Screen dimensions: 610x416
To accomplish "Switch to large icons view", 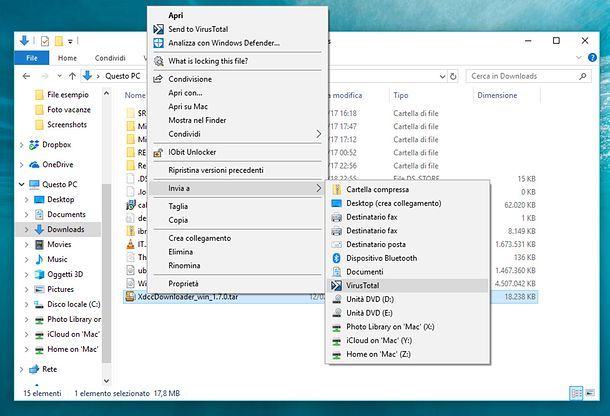I will coord(590,393).
